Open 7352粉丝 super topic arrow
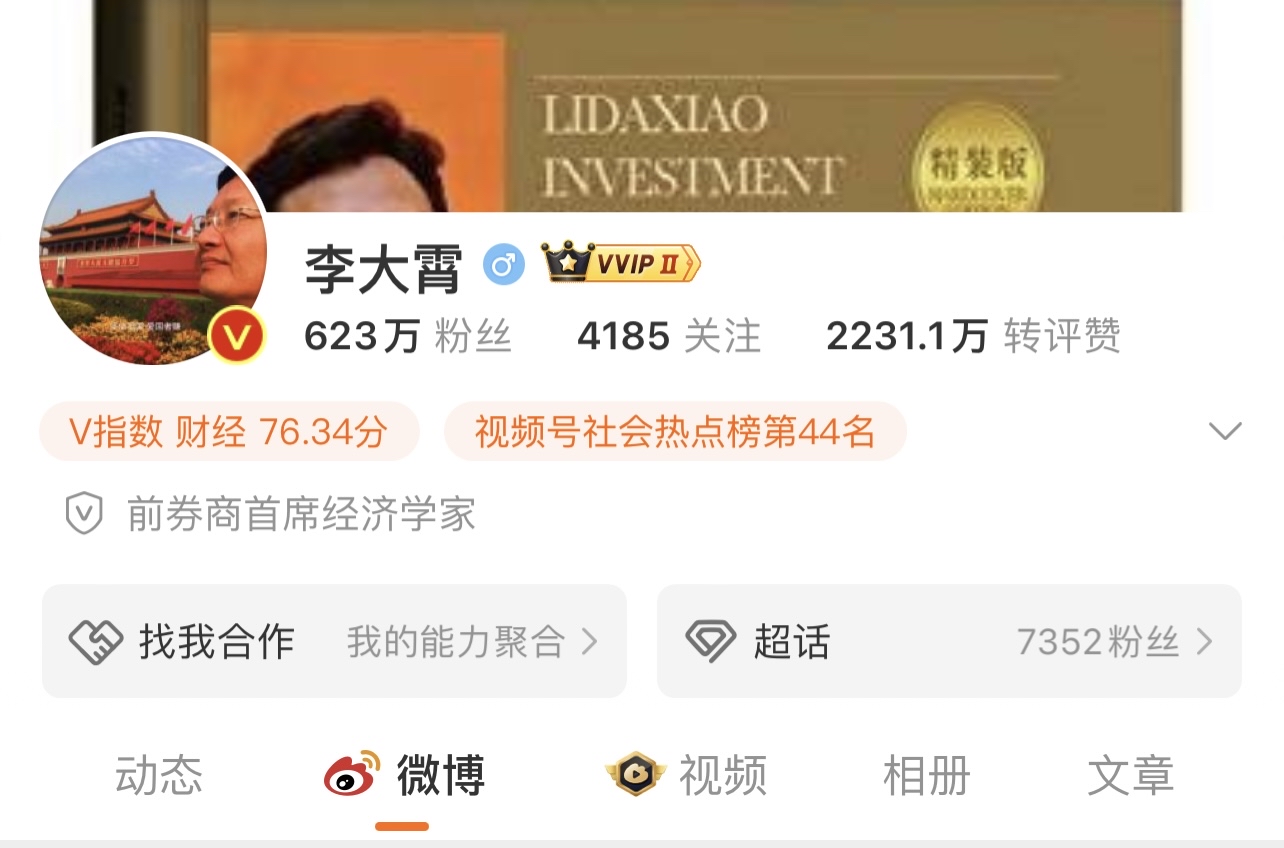 (1204, 641)
